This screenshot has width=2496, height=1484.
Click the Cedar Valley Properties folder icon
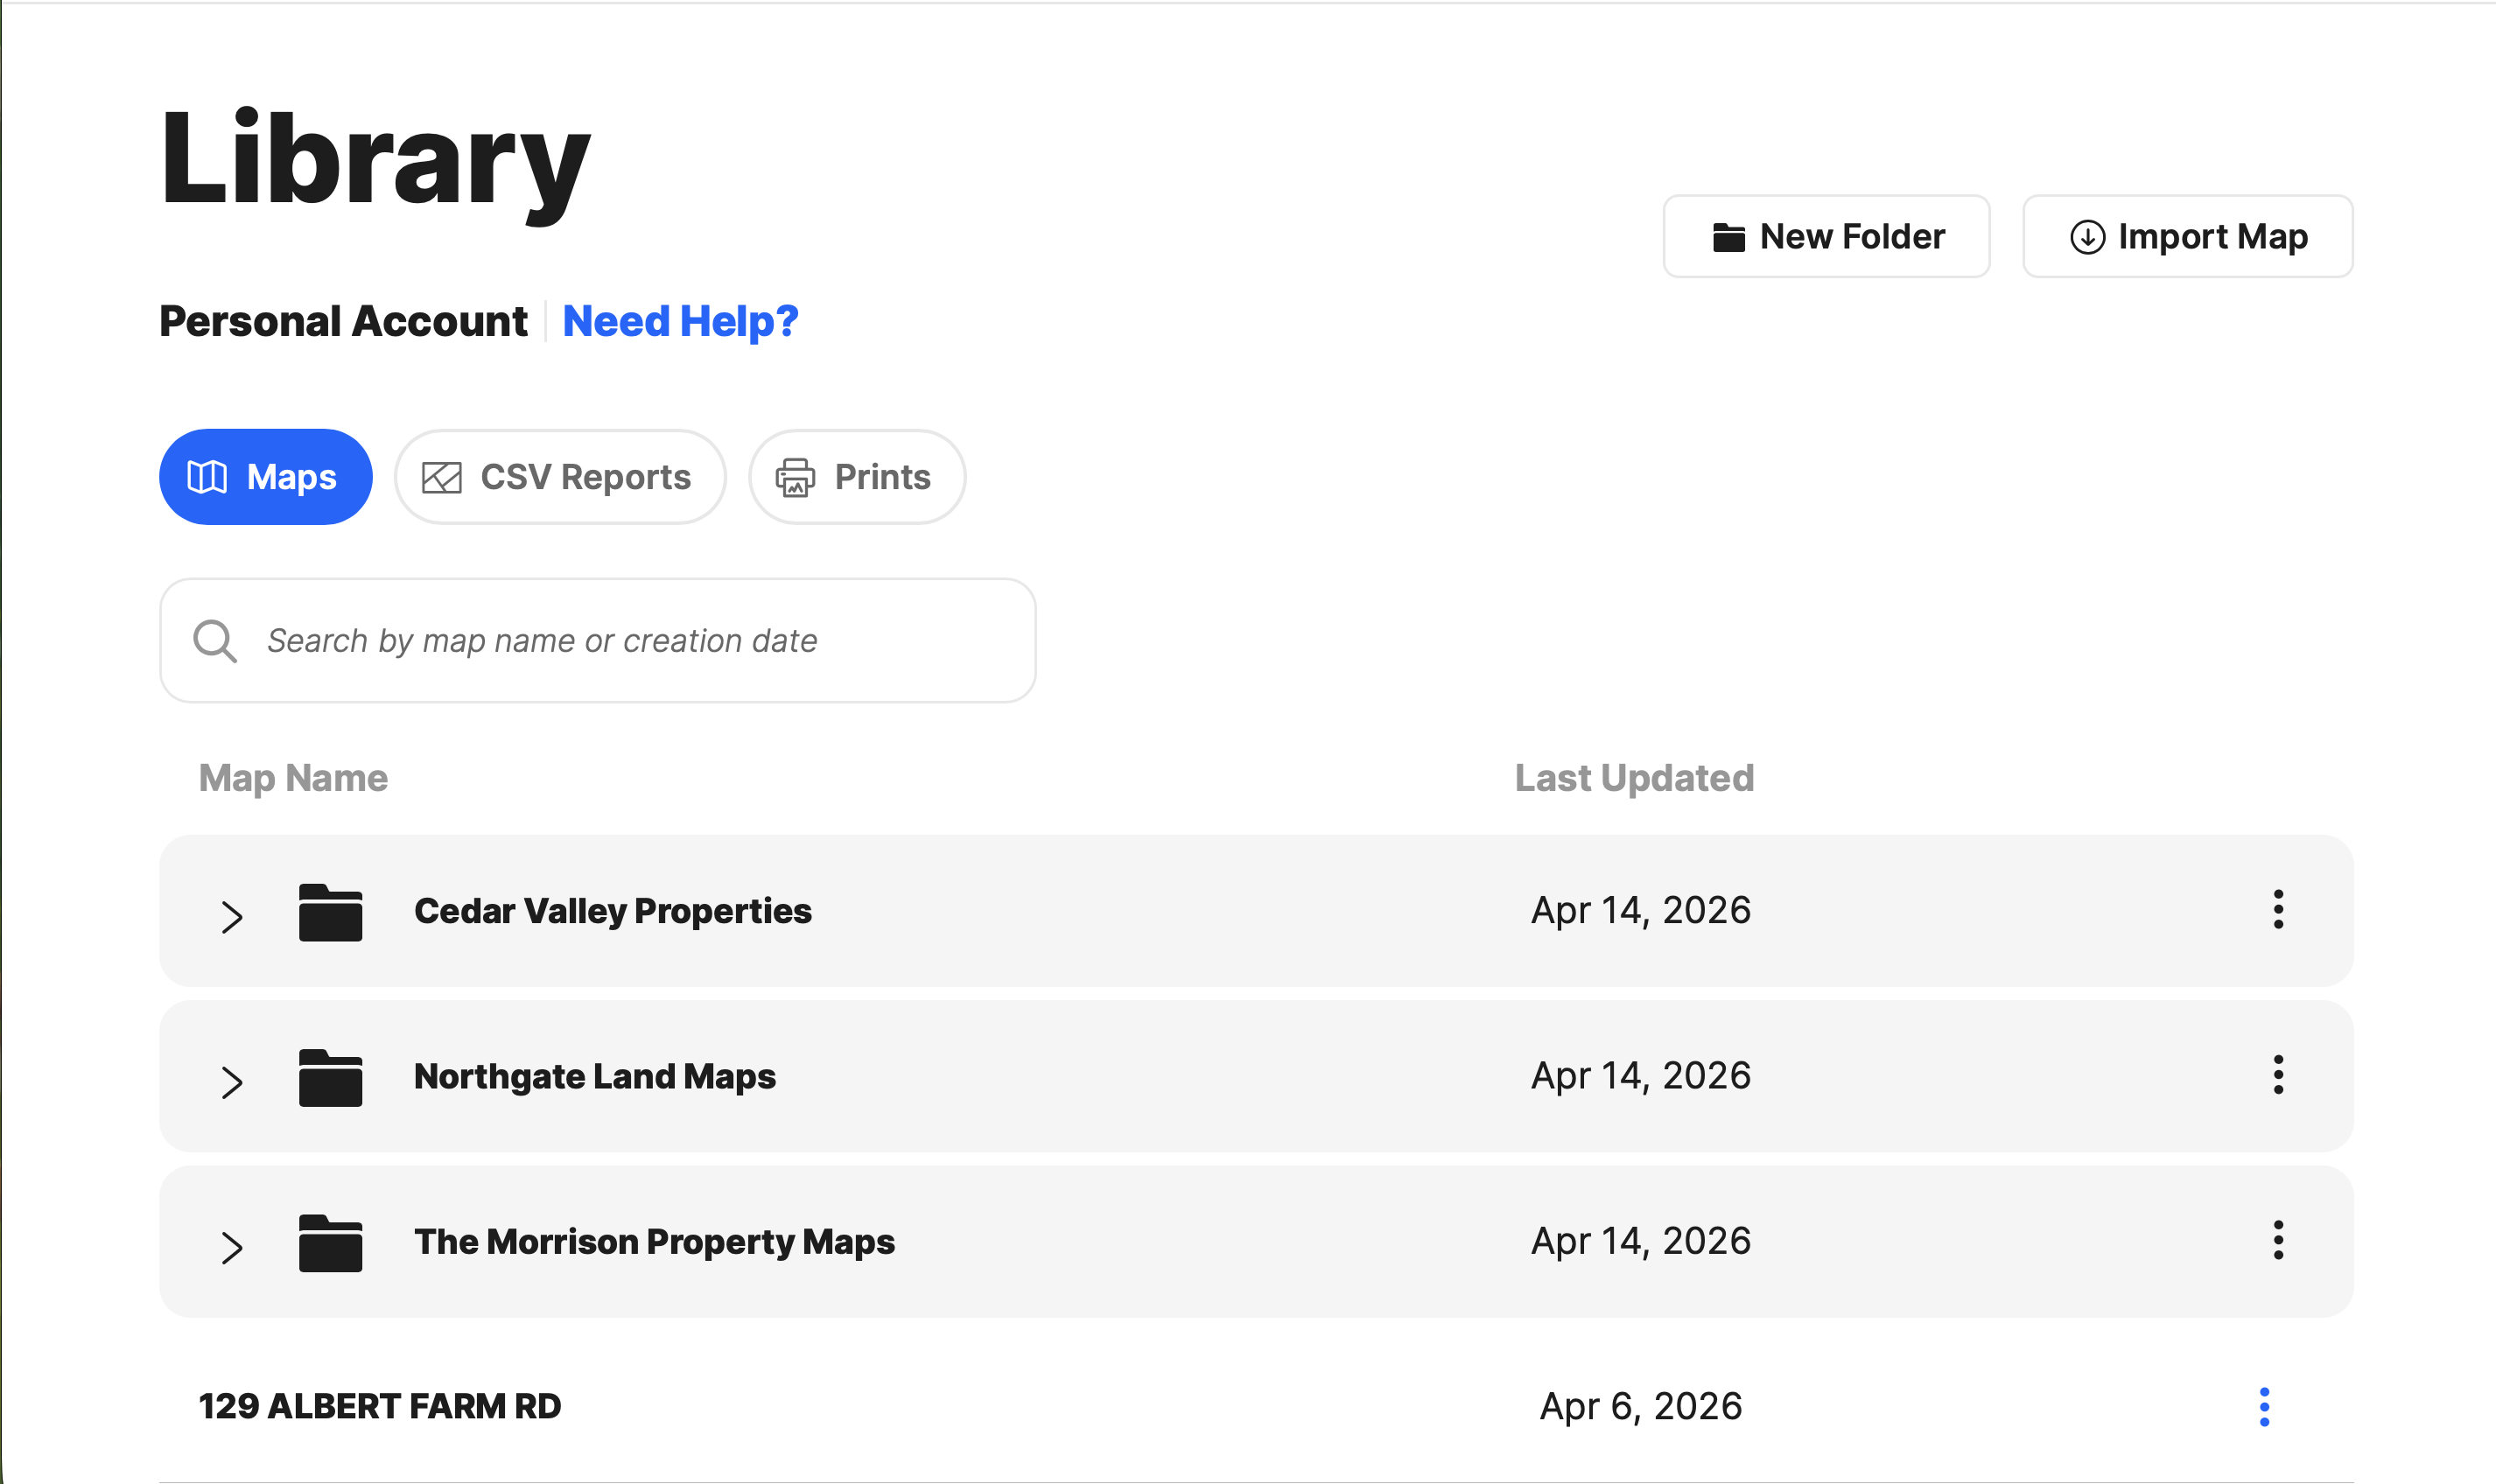click(x=330, y=912)
